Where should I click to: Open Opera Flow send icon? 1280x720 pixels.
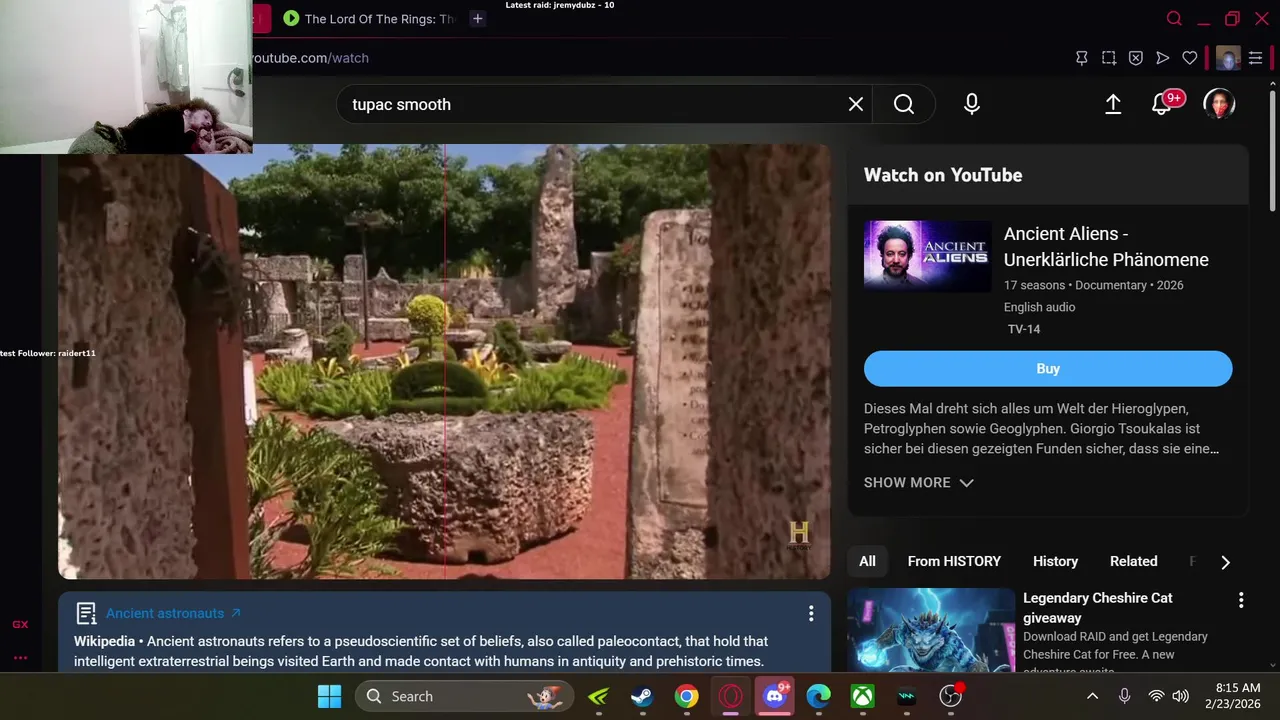pyautogui.click(x=1163, y=58)
